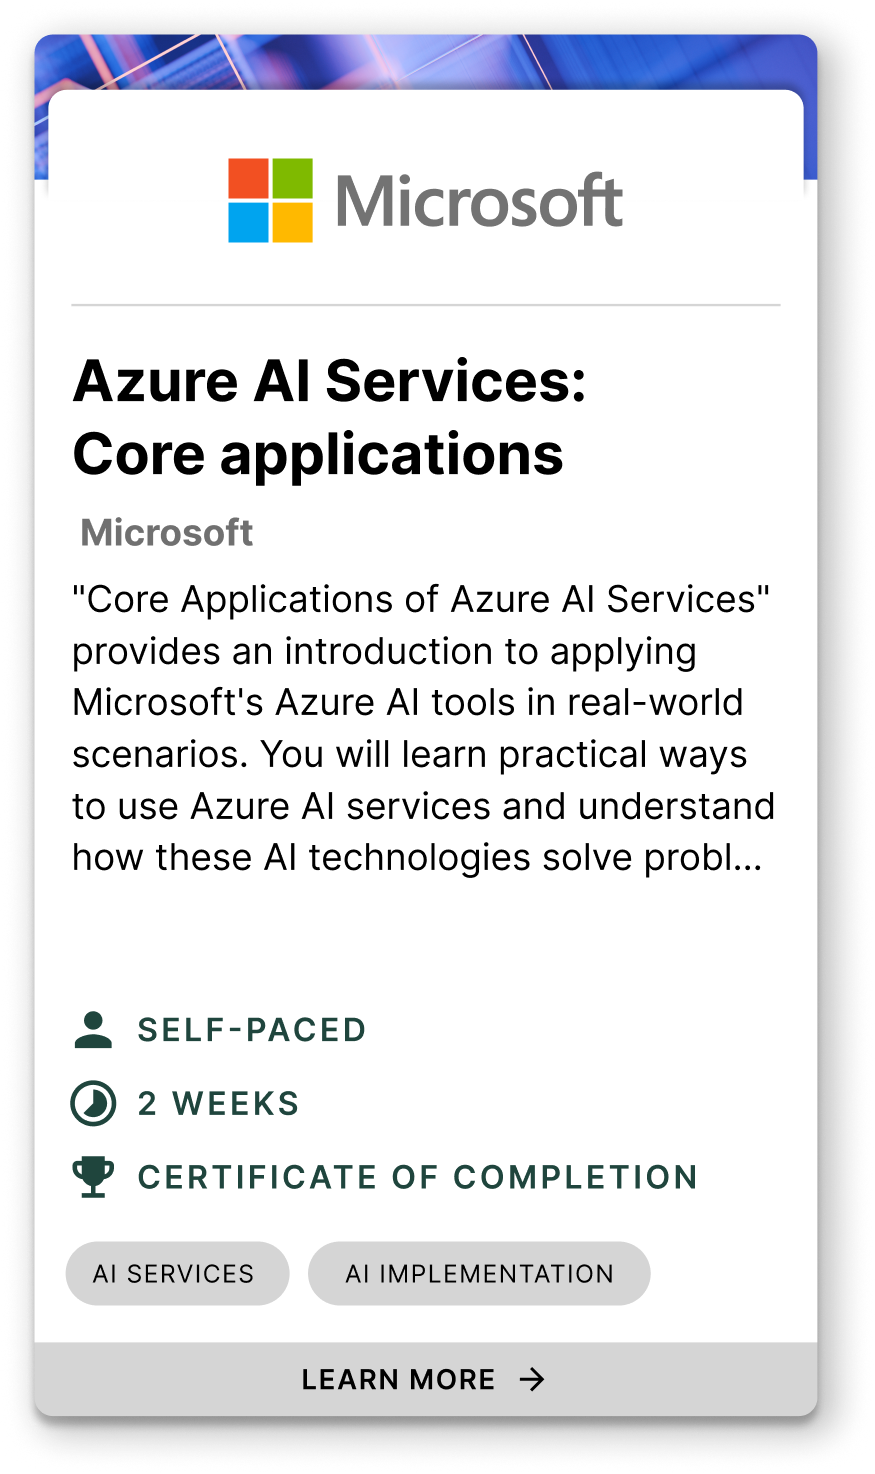
Task: Click the yellow square of the Microsoft logo
Action: (x=292, y=222)
